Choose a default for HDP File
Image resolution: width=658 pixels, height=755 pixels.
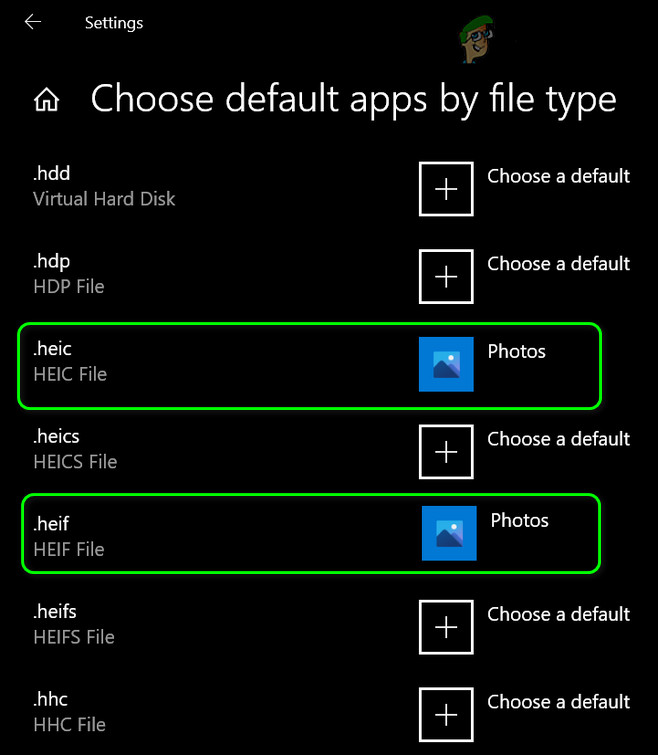tap(558, 264)
